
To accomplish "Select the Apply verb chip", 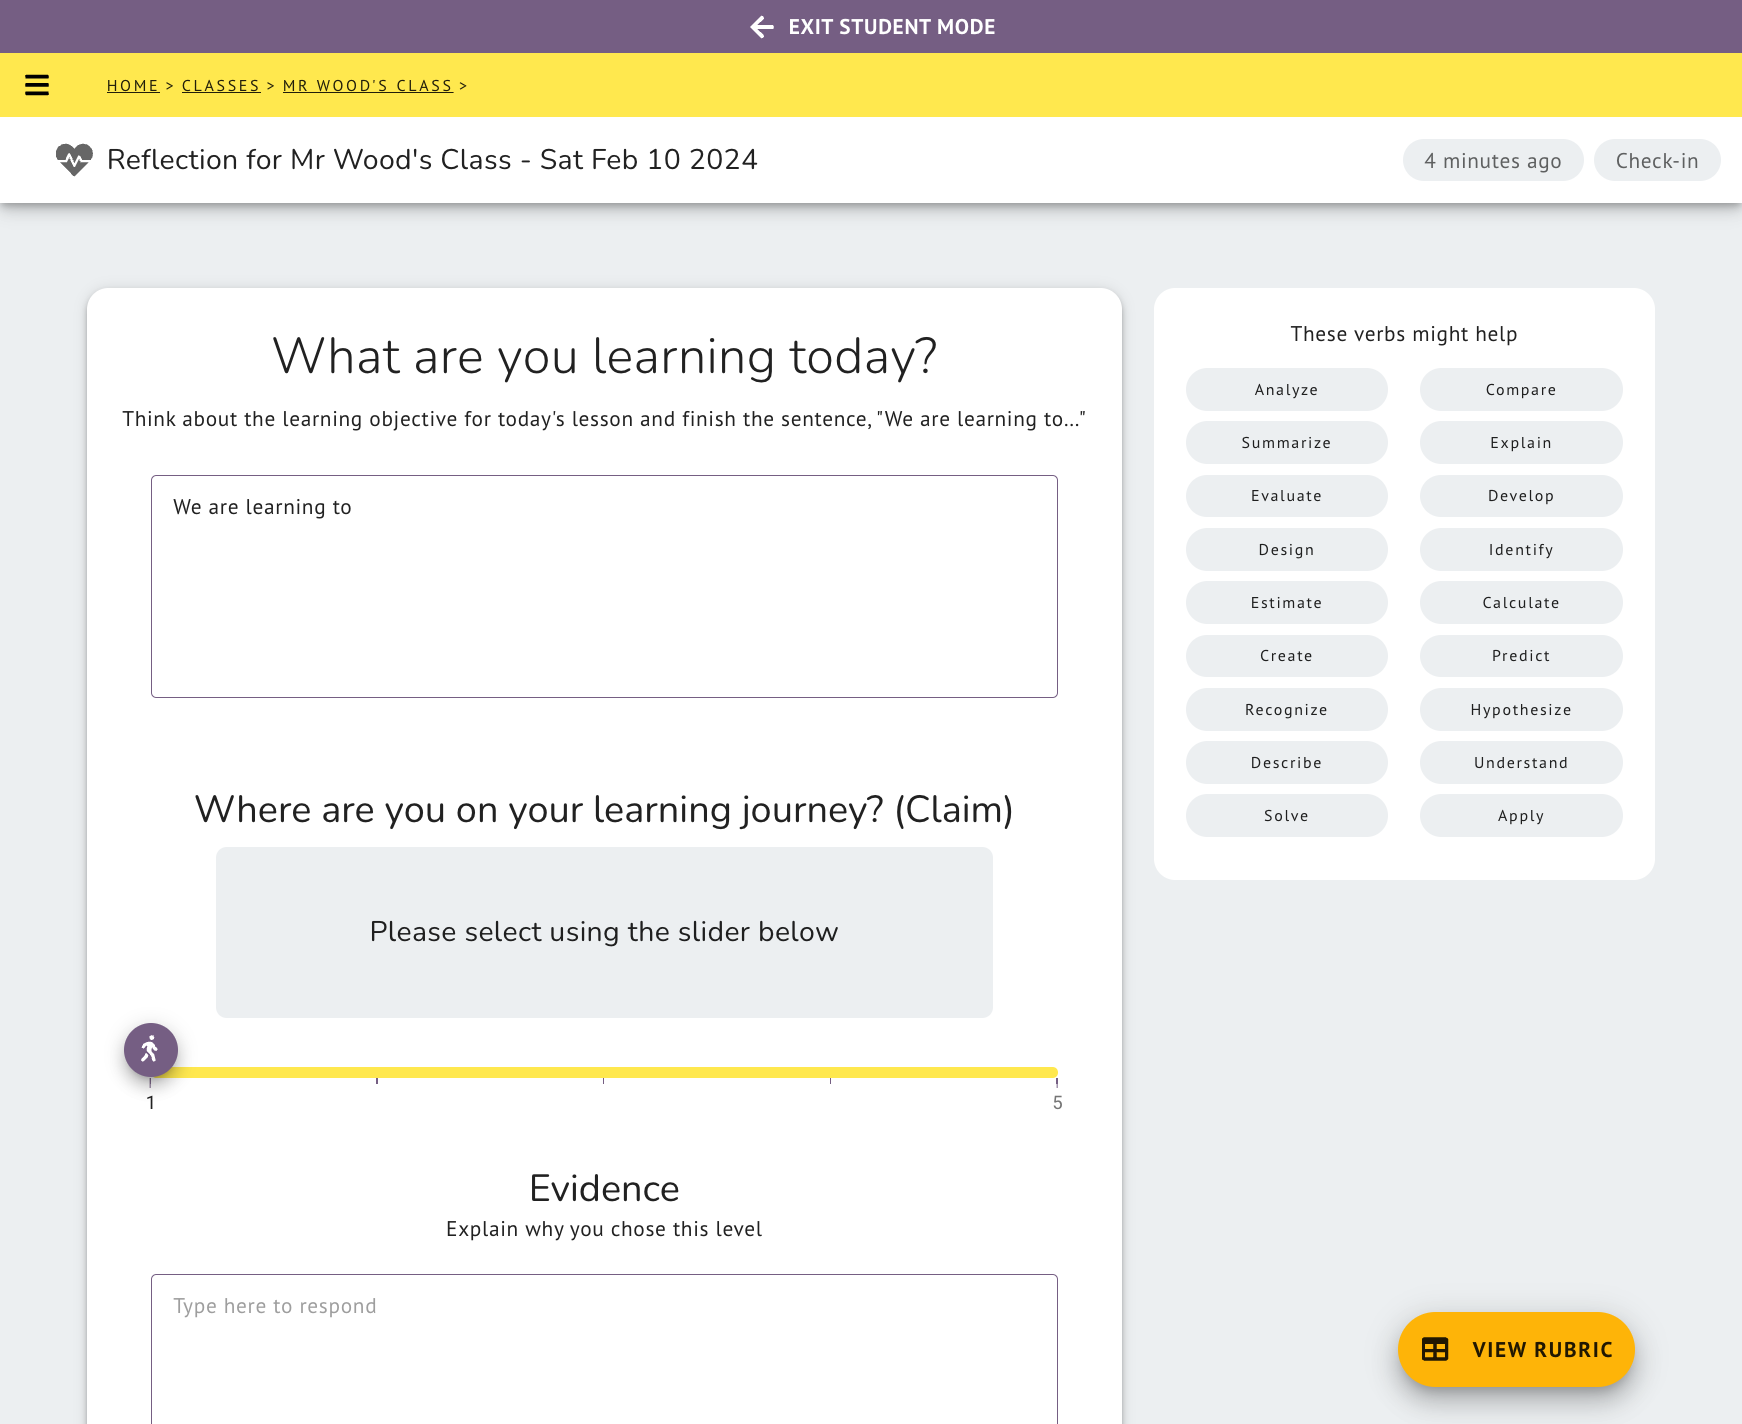I will pyautogui.click(x=1521, y=816).
